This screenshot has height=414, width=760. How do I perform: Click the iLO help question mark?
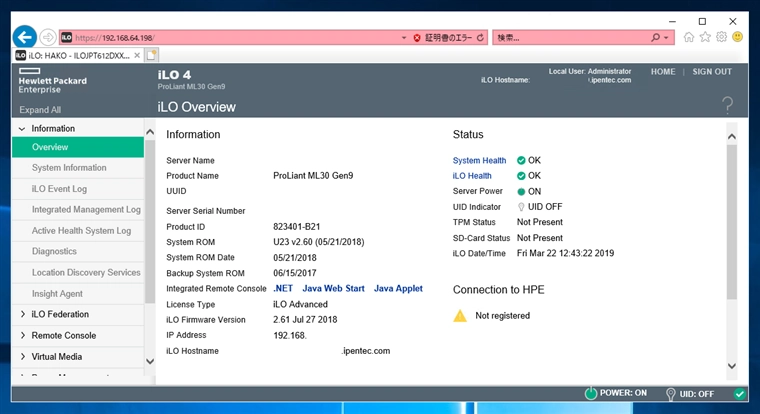coord(728,105)
